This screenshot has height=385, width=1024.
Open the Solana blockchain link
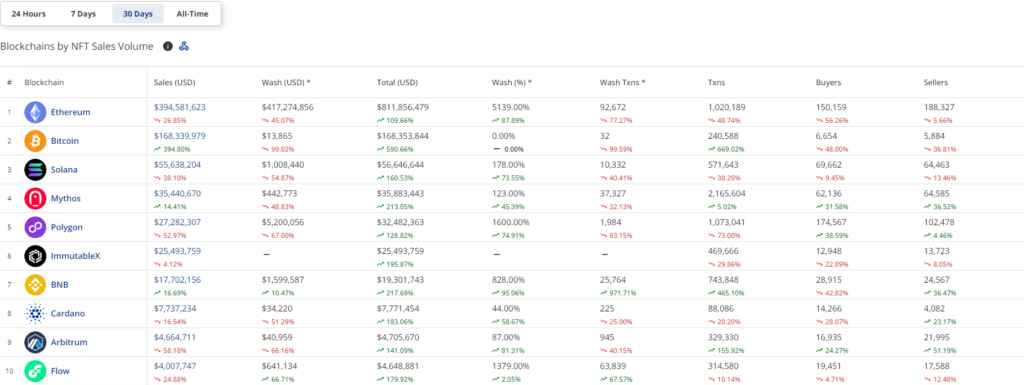[x=64, y=170]
